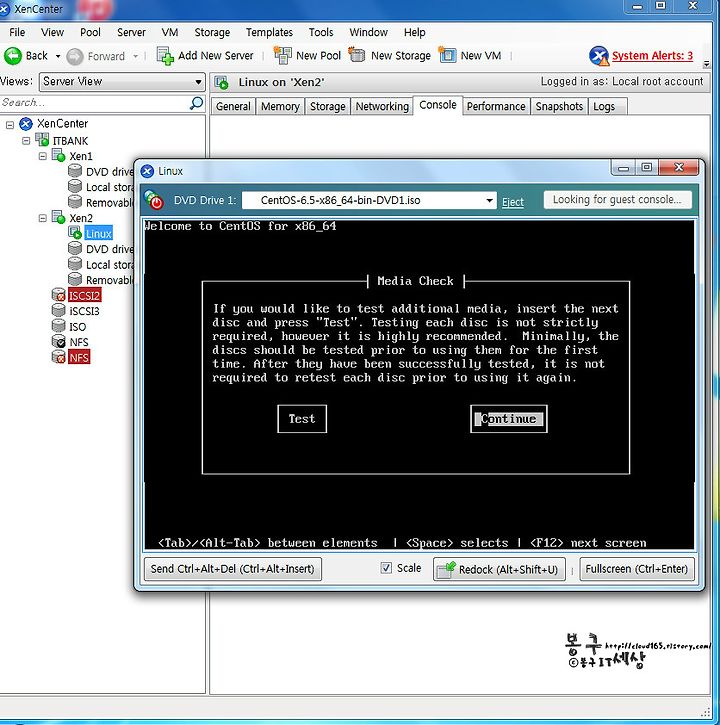Image resolution: width=720 pixels, height=725 pixels.
Task: Click the Add New Server icon
Action: (165, 56)
